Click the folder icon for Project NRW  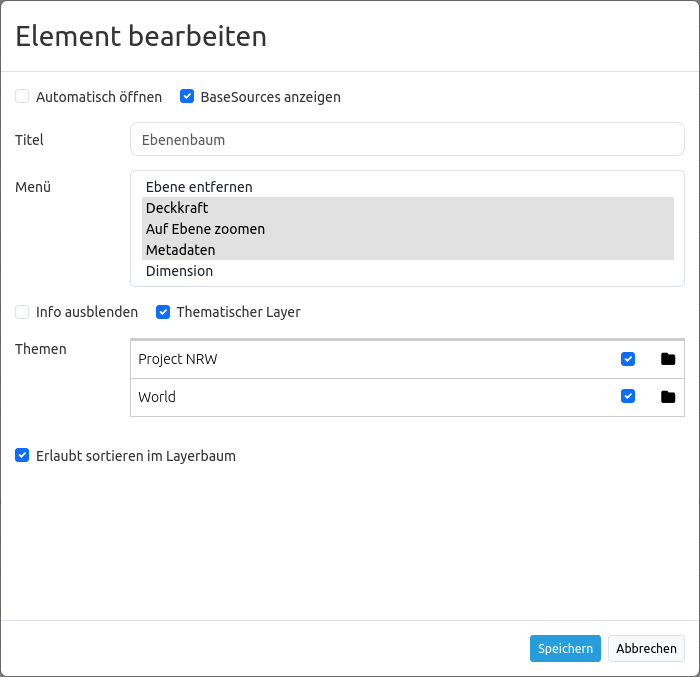[x=668, y=359]
